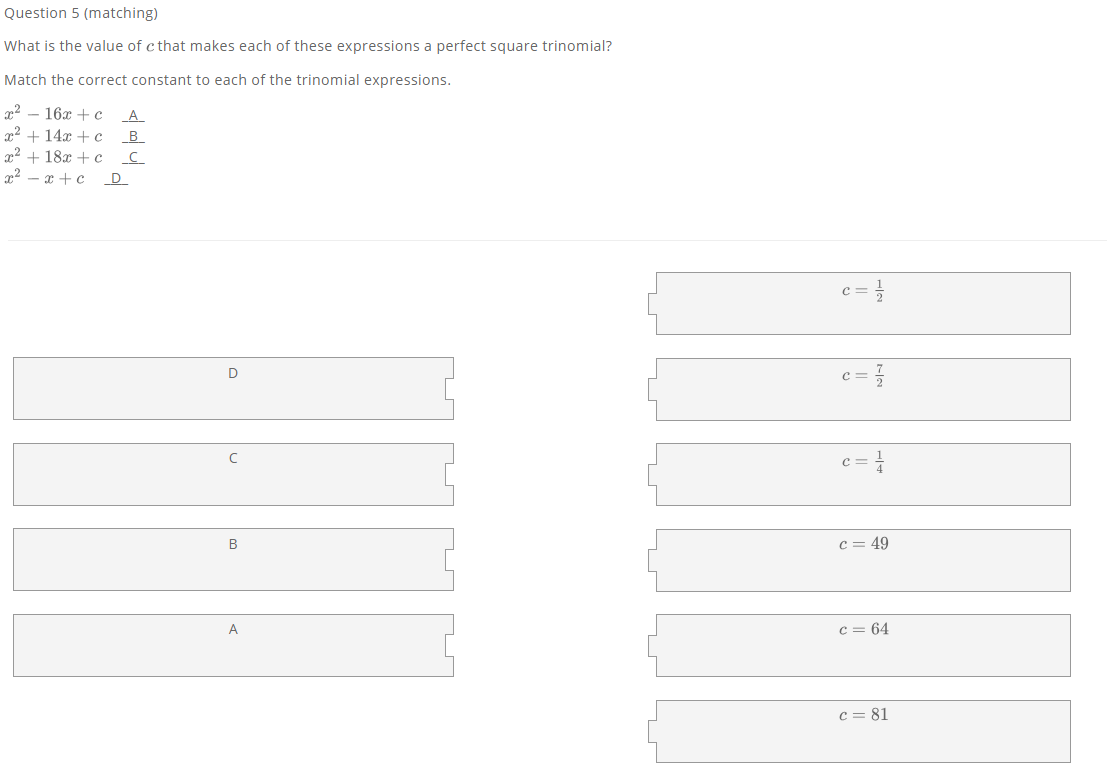Select the c = 7/2 answer tile

862,388
